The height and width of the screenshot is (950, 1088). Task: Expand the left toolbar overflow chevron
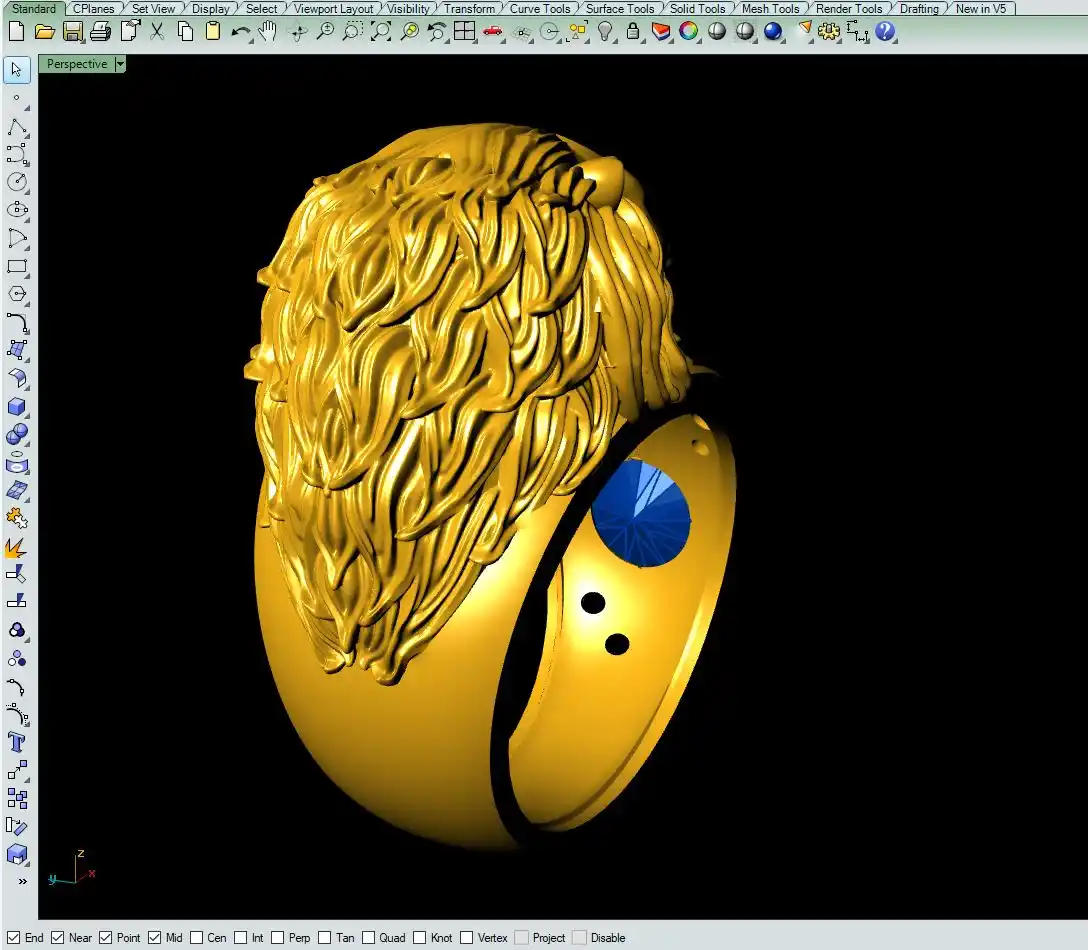(x=22, y=881)
